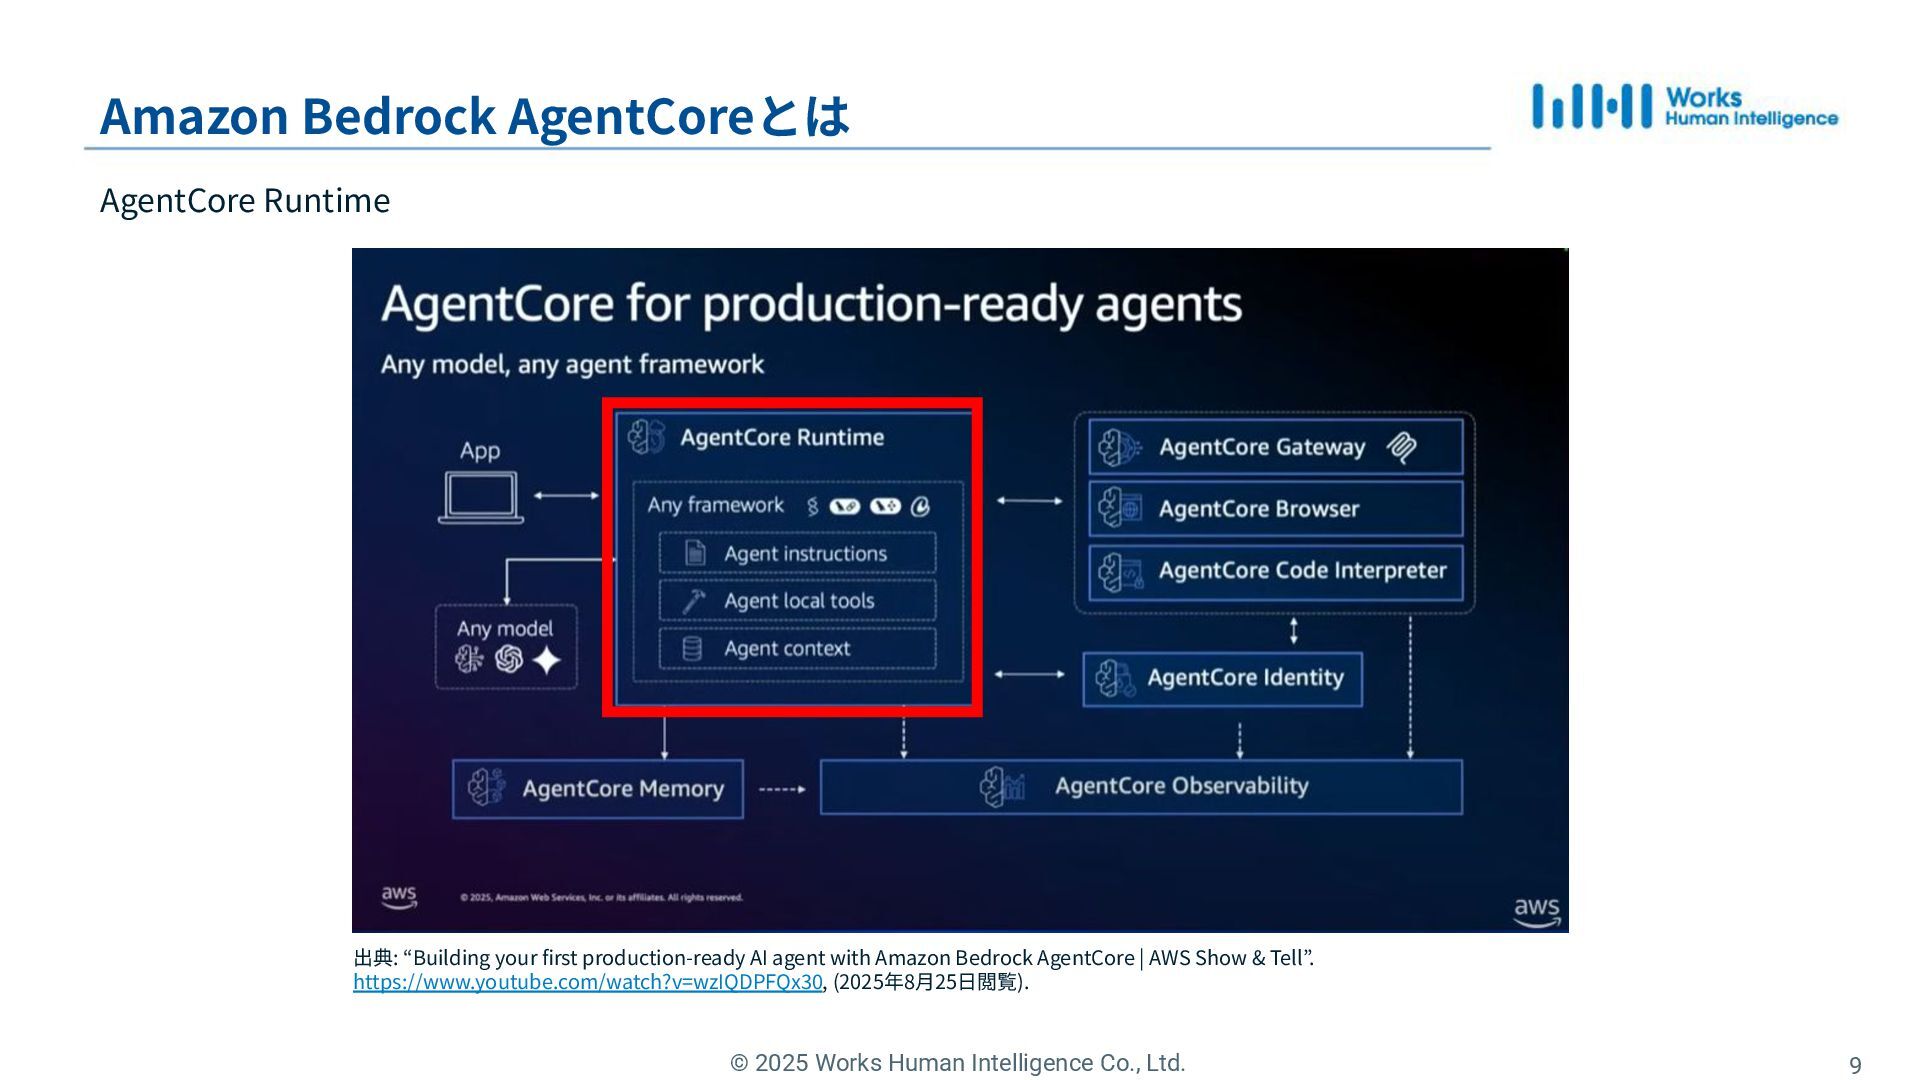Click the AgentCore Memory brain icon
The image size is (1920, 1080).
[487, 788]
